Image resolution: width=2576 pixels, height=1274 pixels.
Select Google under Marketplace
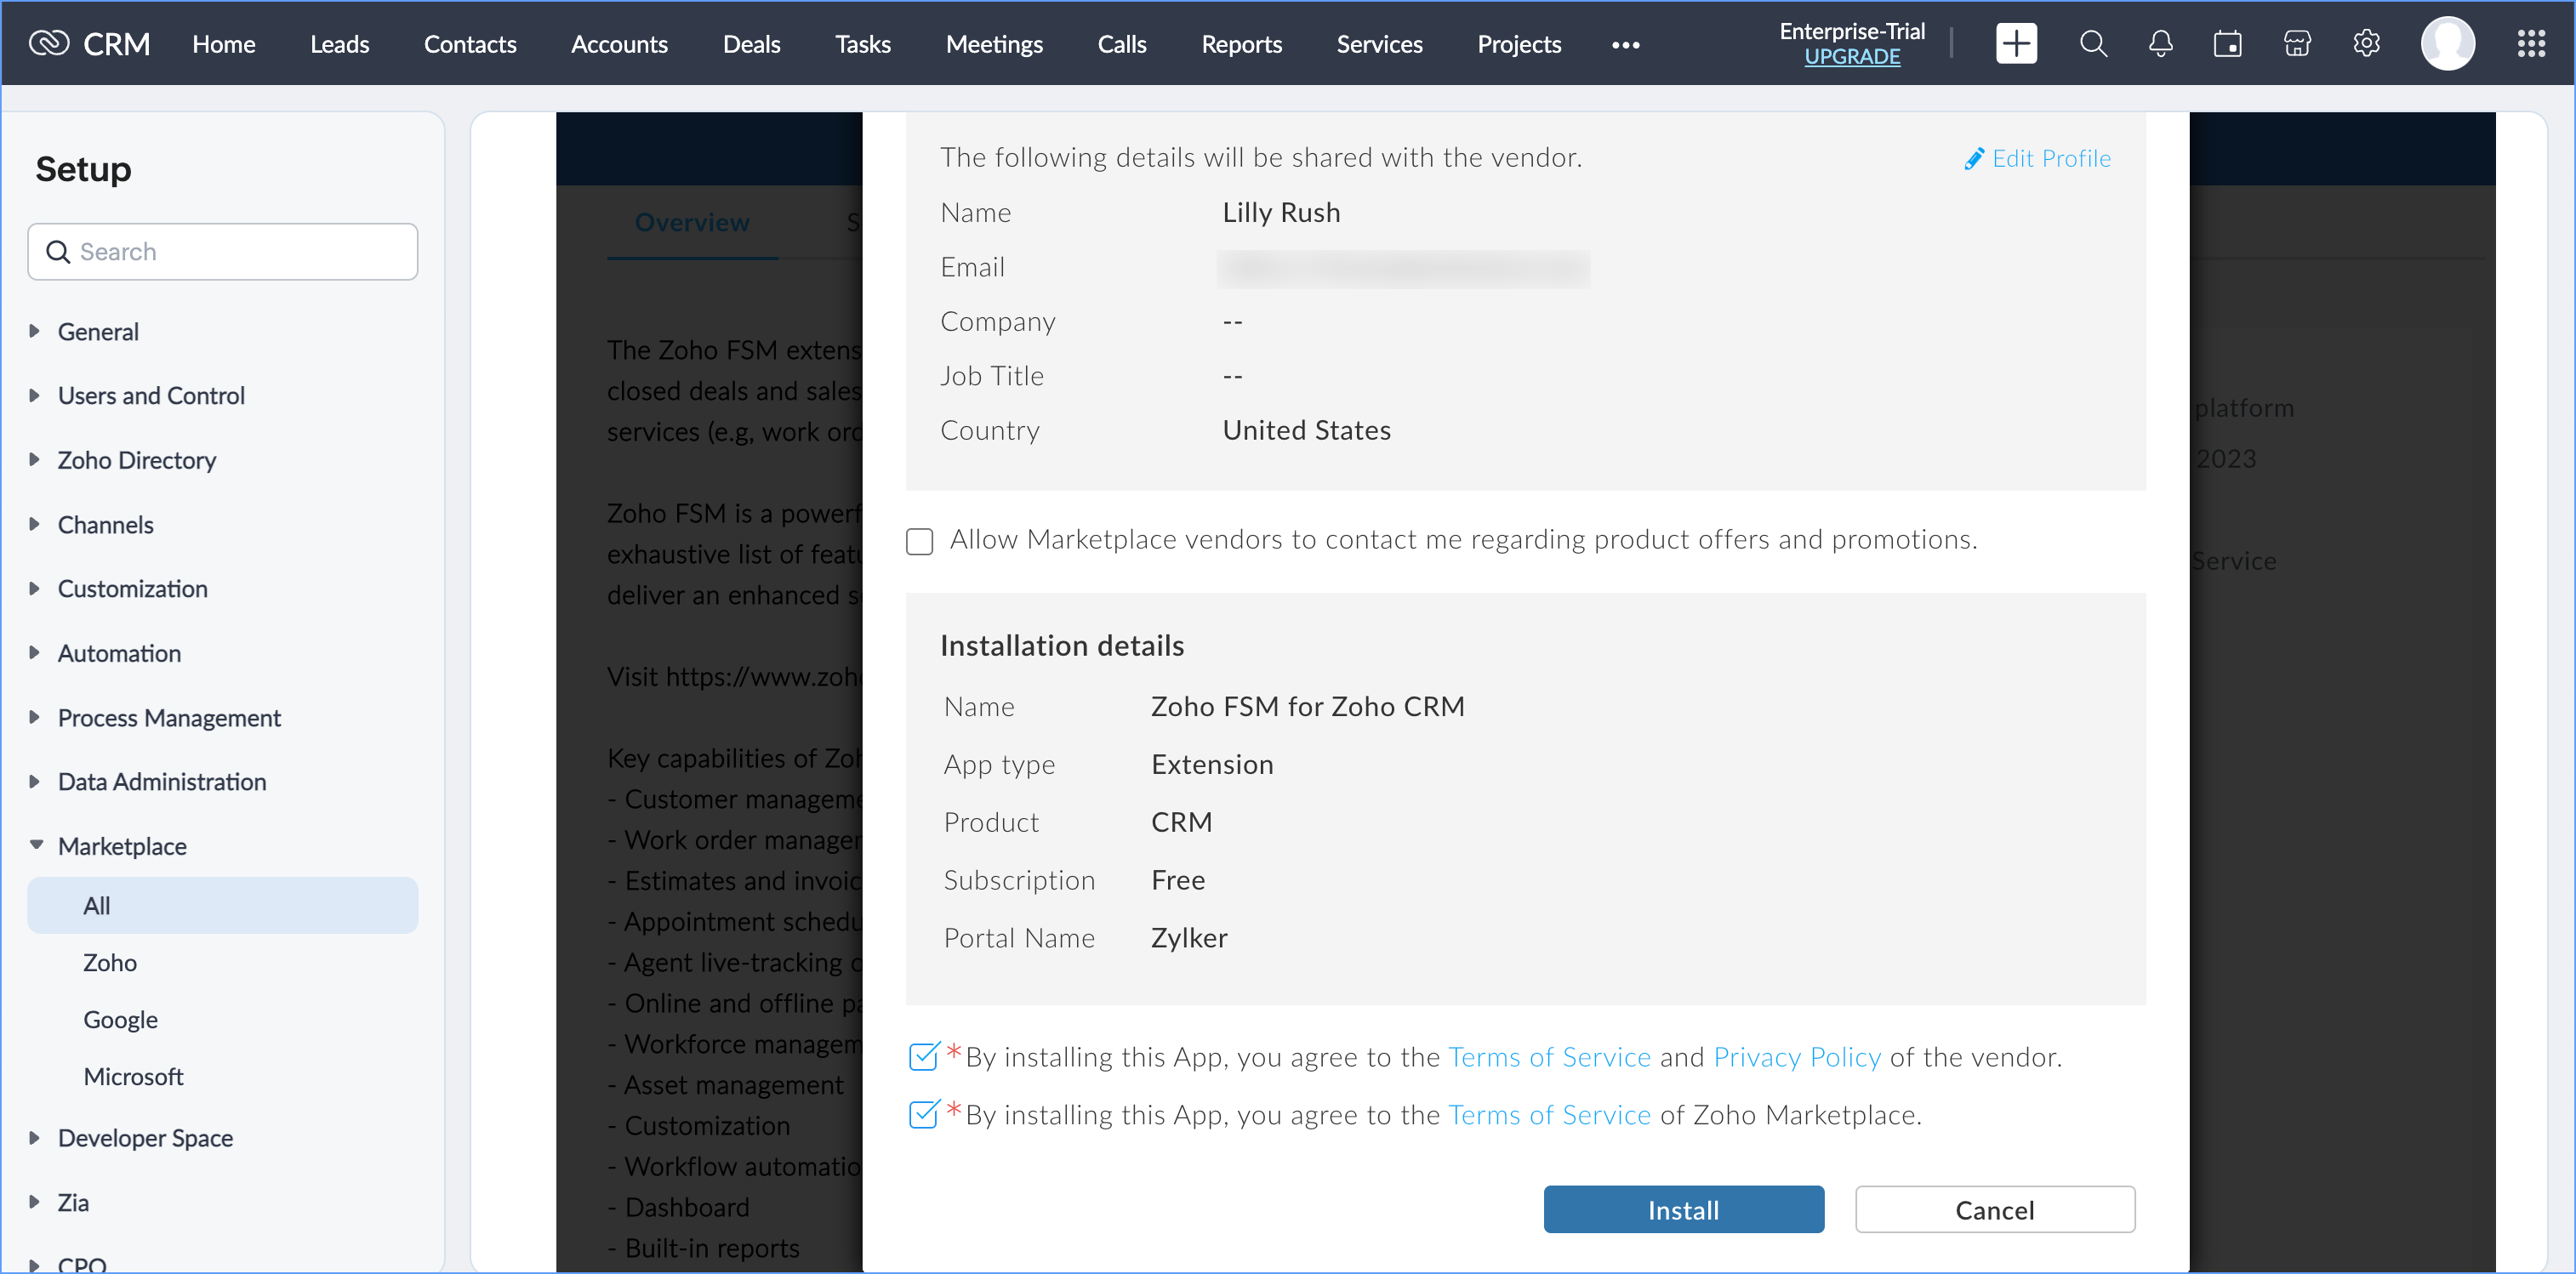120,1019
